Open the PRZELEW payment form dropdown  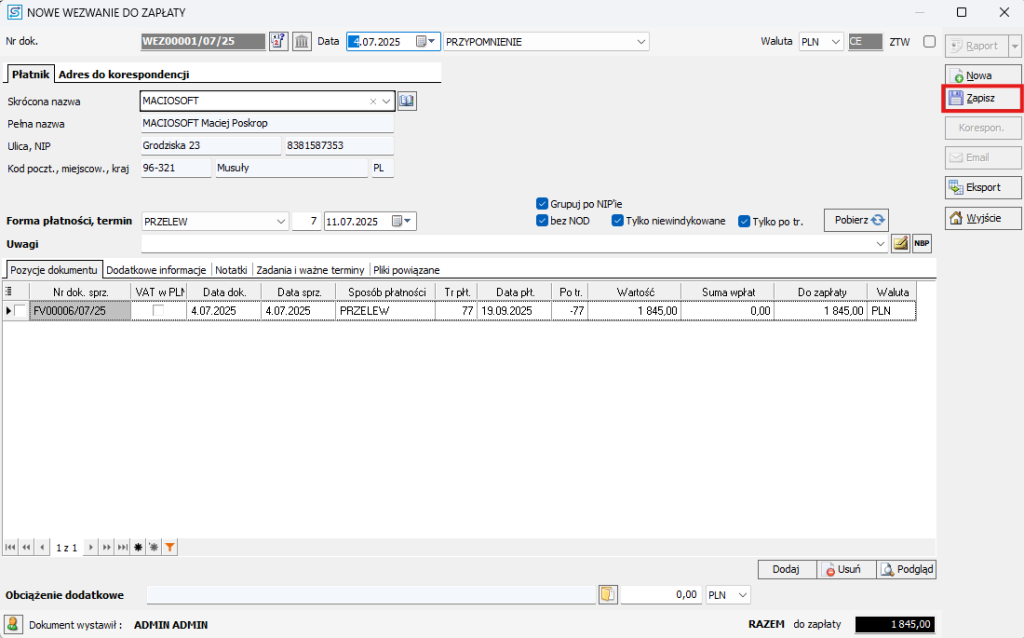pyautogui.click(x=279, y=221)
